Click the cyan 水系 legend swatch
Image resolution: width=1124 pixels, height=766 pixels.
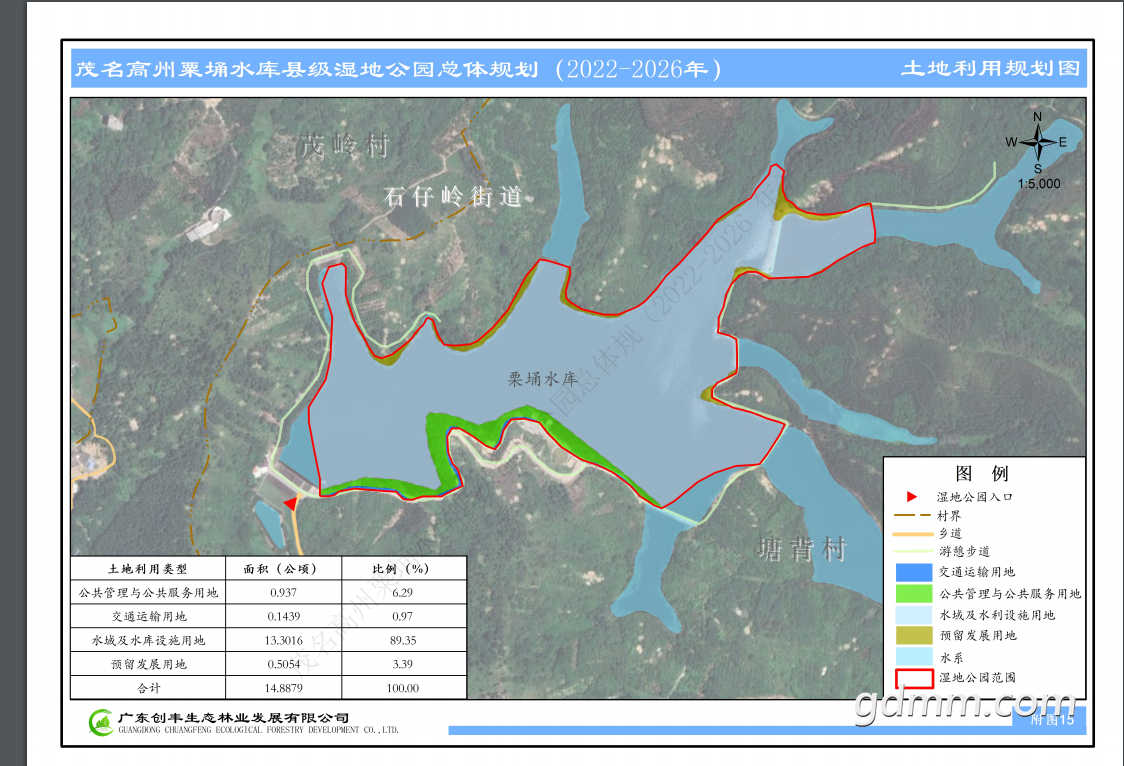(914, 656)
